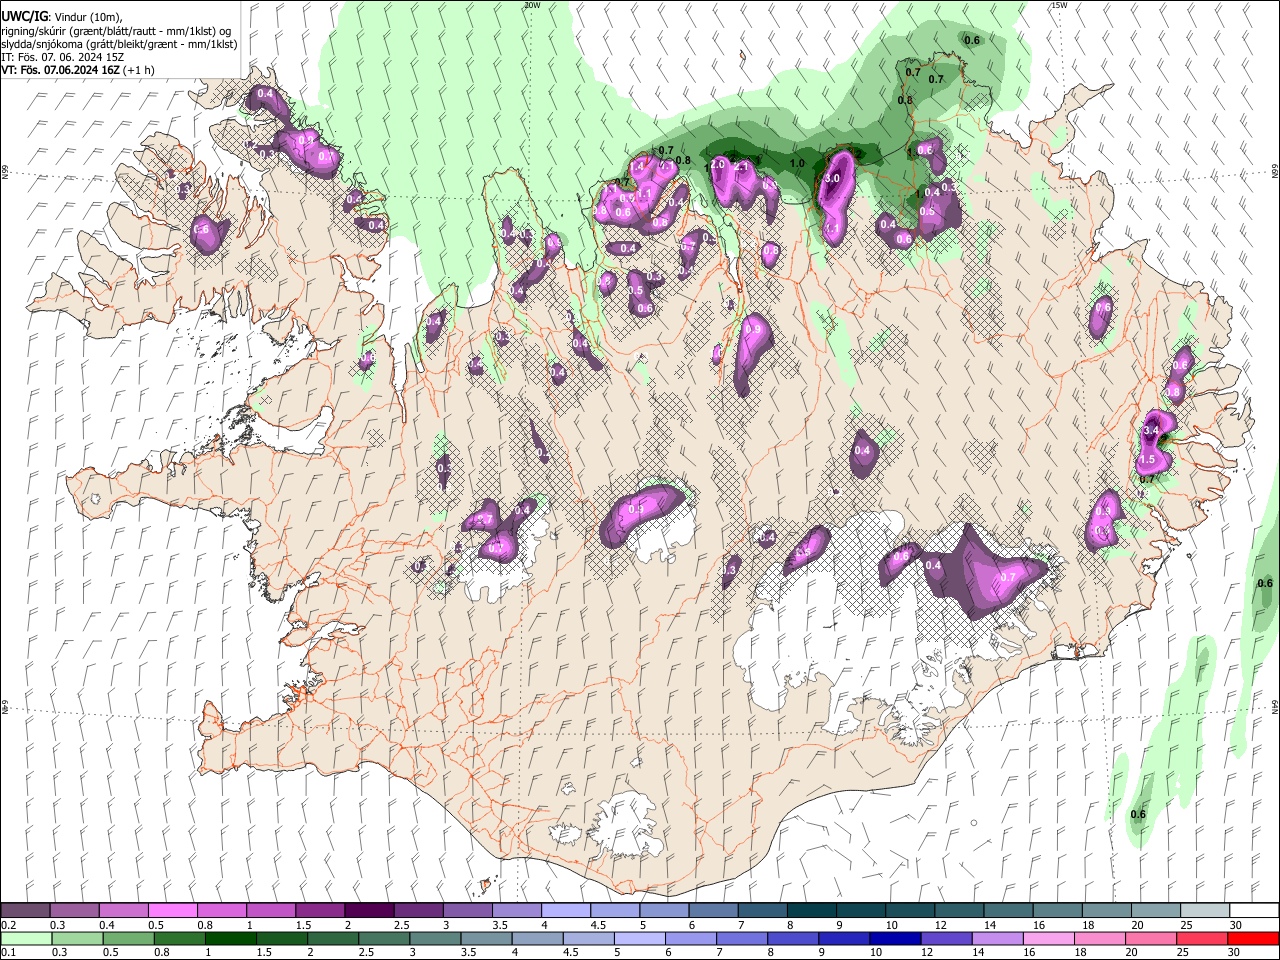
Task: Click the UWC/IG Vindur (10m) title text
Action: [62, 16]
